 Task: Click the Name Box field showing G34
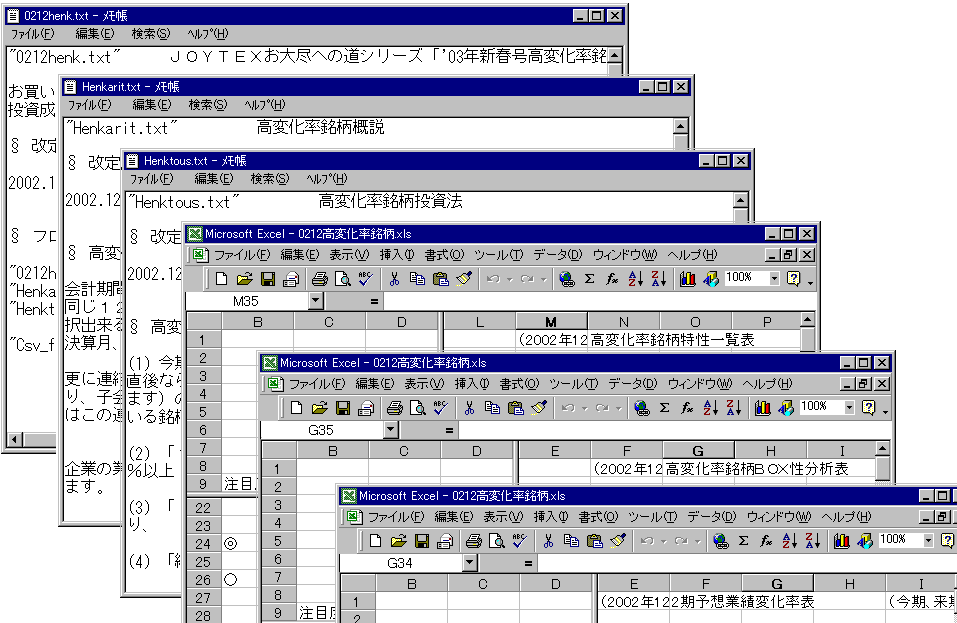click(x=400, y=563)
